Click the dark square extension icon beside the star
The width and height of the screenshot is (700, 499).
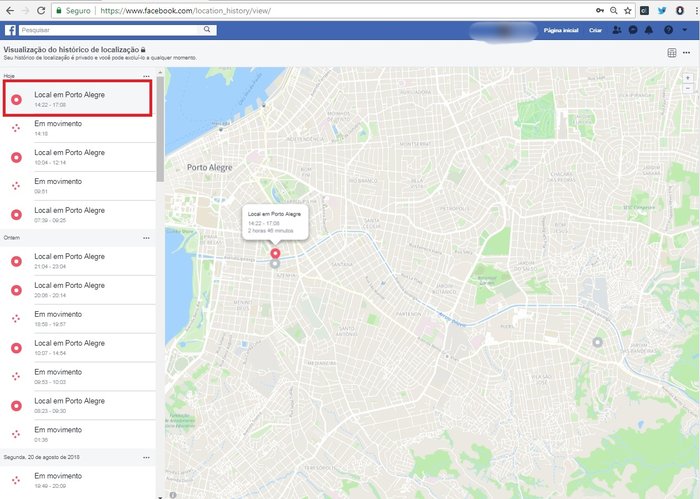[644, 10]
